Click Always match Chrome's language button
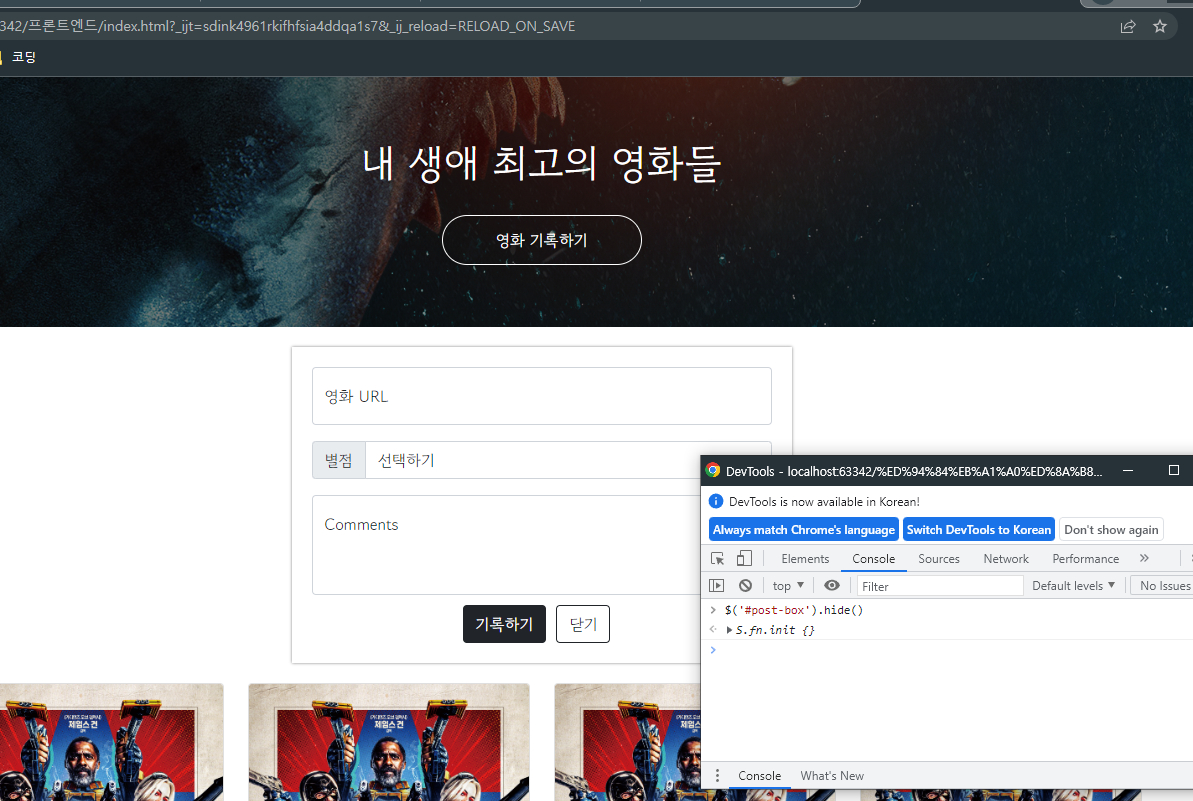 [x=803, y=529]
